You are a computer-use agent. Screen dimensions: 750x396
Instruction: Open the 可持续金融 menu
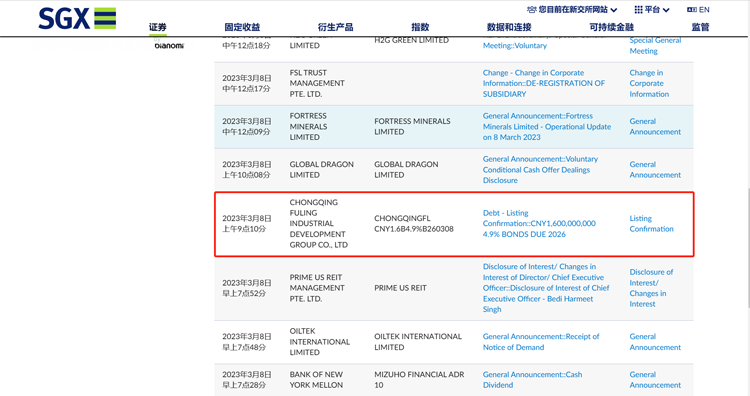click(x=611, y=27)
